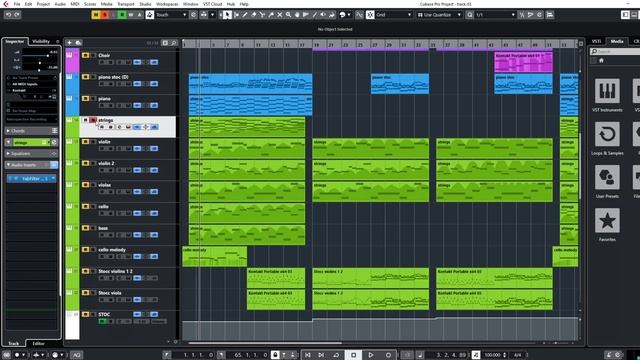Toggle the green global Read R automation
The width and height of the screenshot is (640, 360).
pyautogui.click(x=122, y=15)
